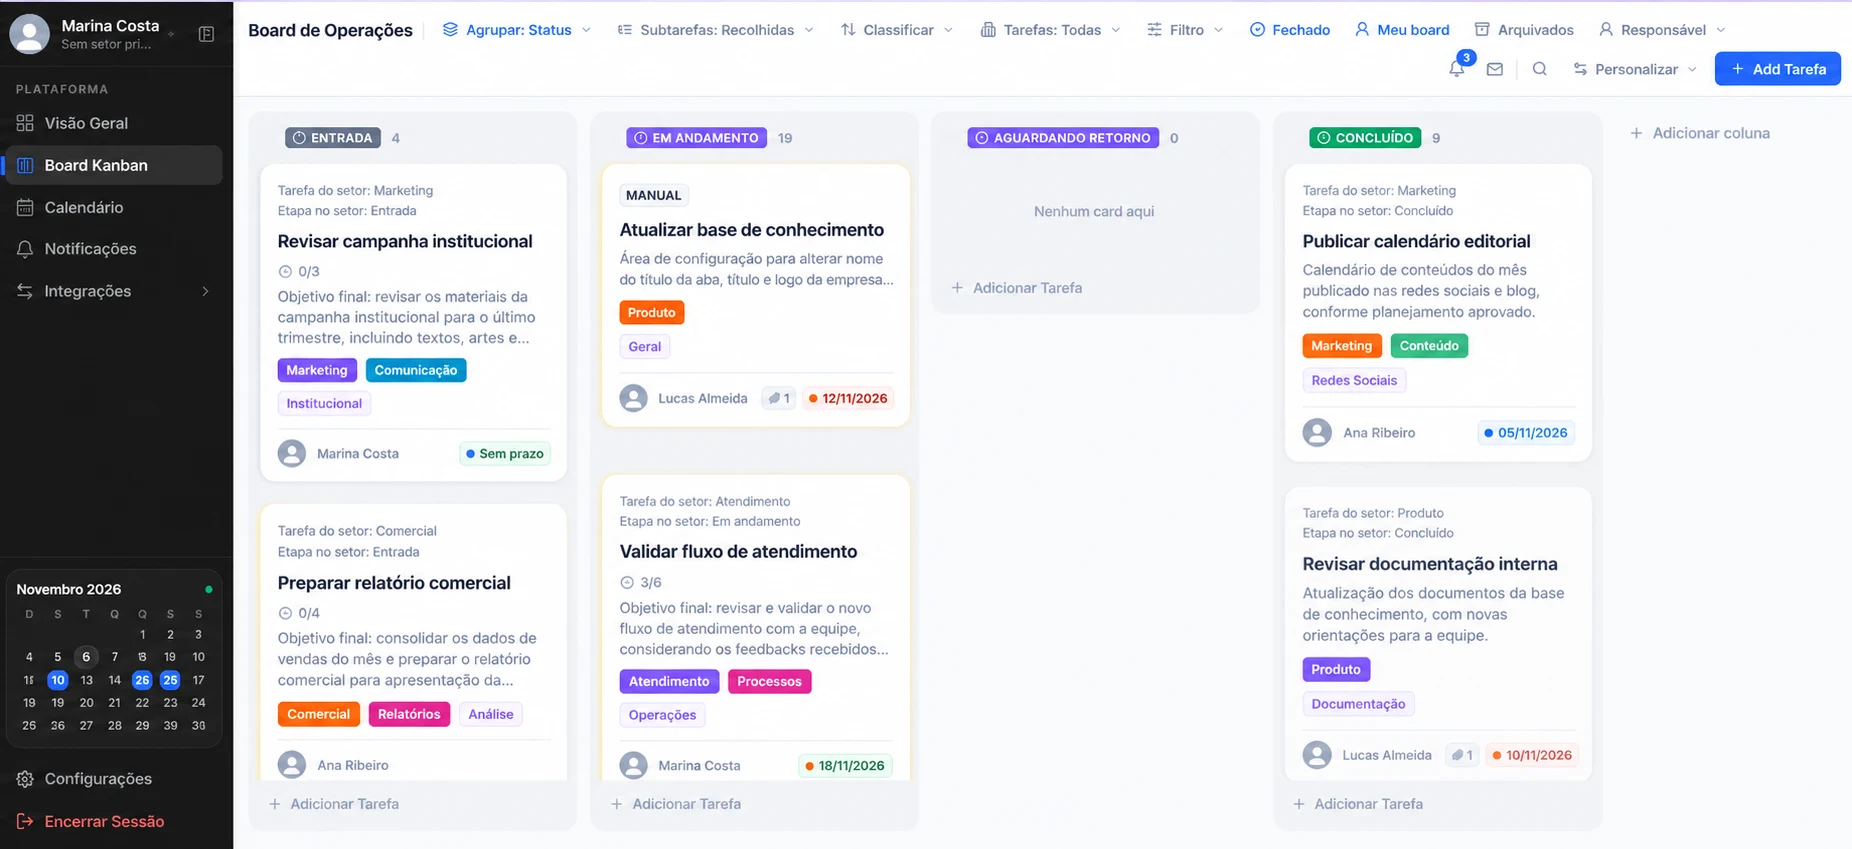Toggle the Meu board filter
The width and height of the screenshot is (1852, 849).
click(1402, 30)
